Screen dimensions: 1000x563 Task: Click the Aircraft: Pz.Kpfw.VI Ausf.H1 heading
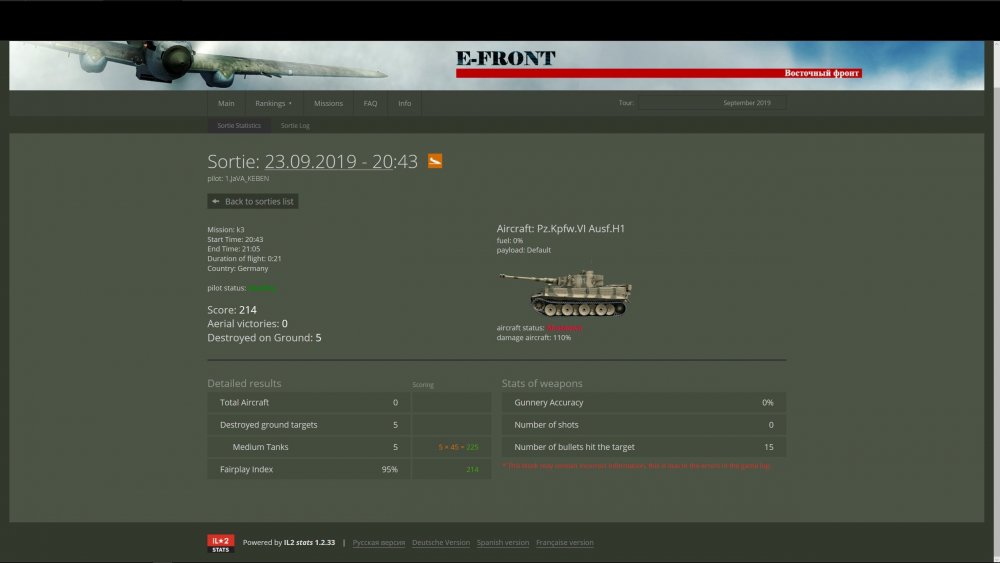click(561, 228)
